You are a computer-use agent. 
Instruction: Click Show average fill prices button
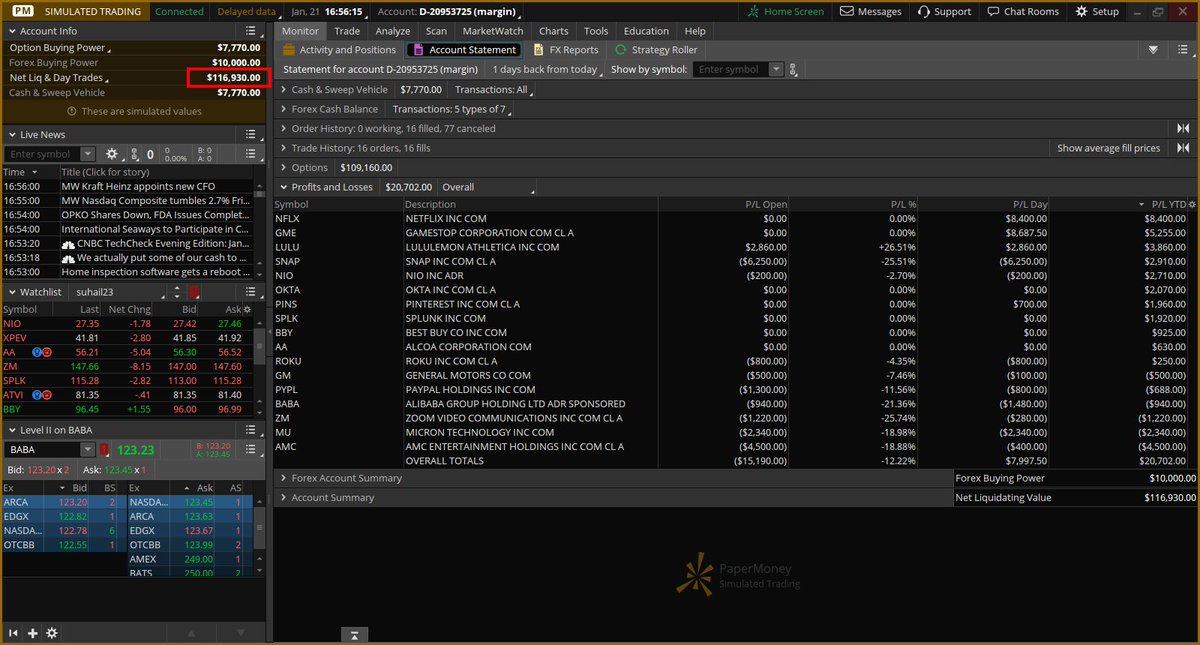pos(1108,148)
